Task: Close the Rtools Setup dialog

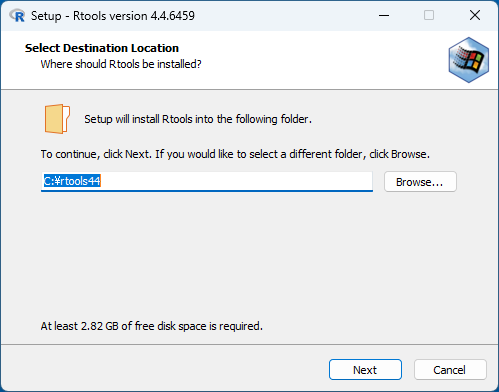Action: tap(475, 15)
